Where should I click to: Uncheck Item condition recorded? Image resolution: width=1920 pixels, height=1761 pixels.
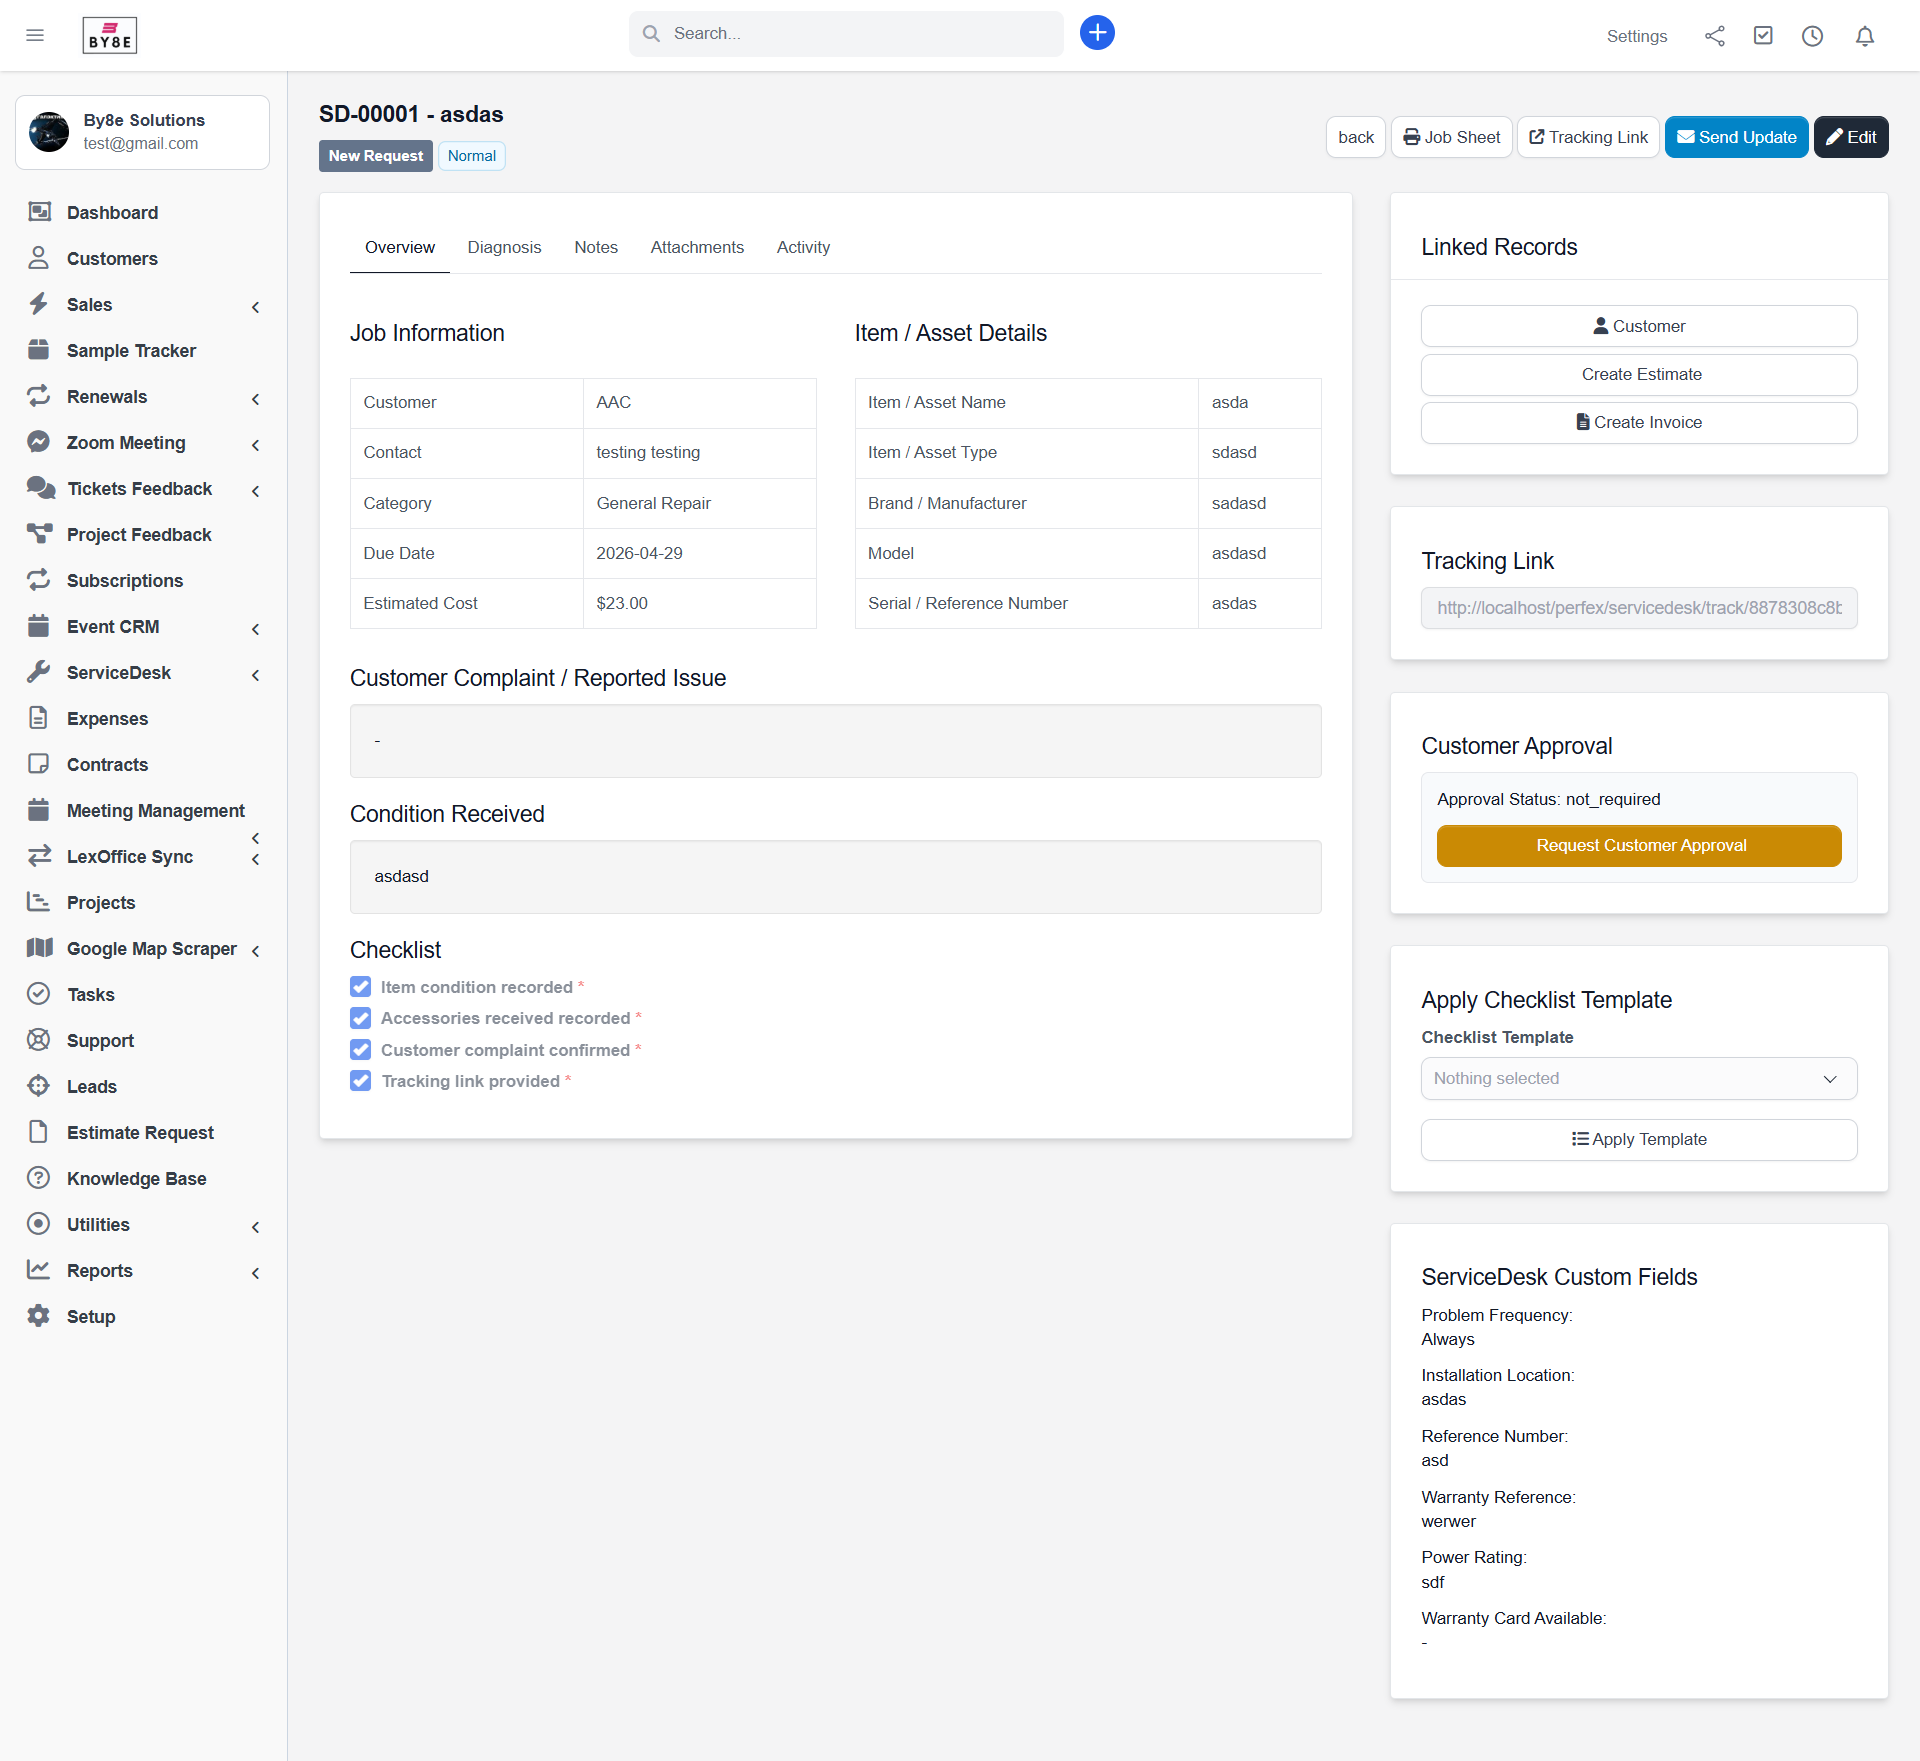point(360,987)
